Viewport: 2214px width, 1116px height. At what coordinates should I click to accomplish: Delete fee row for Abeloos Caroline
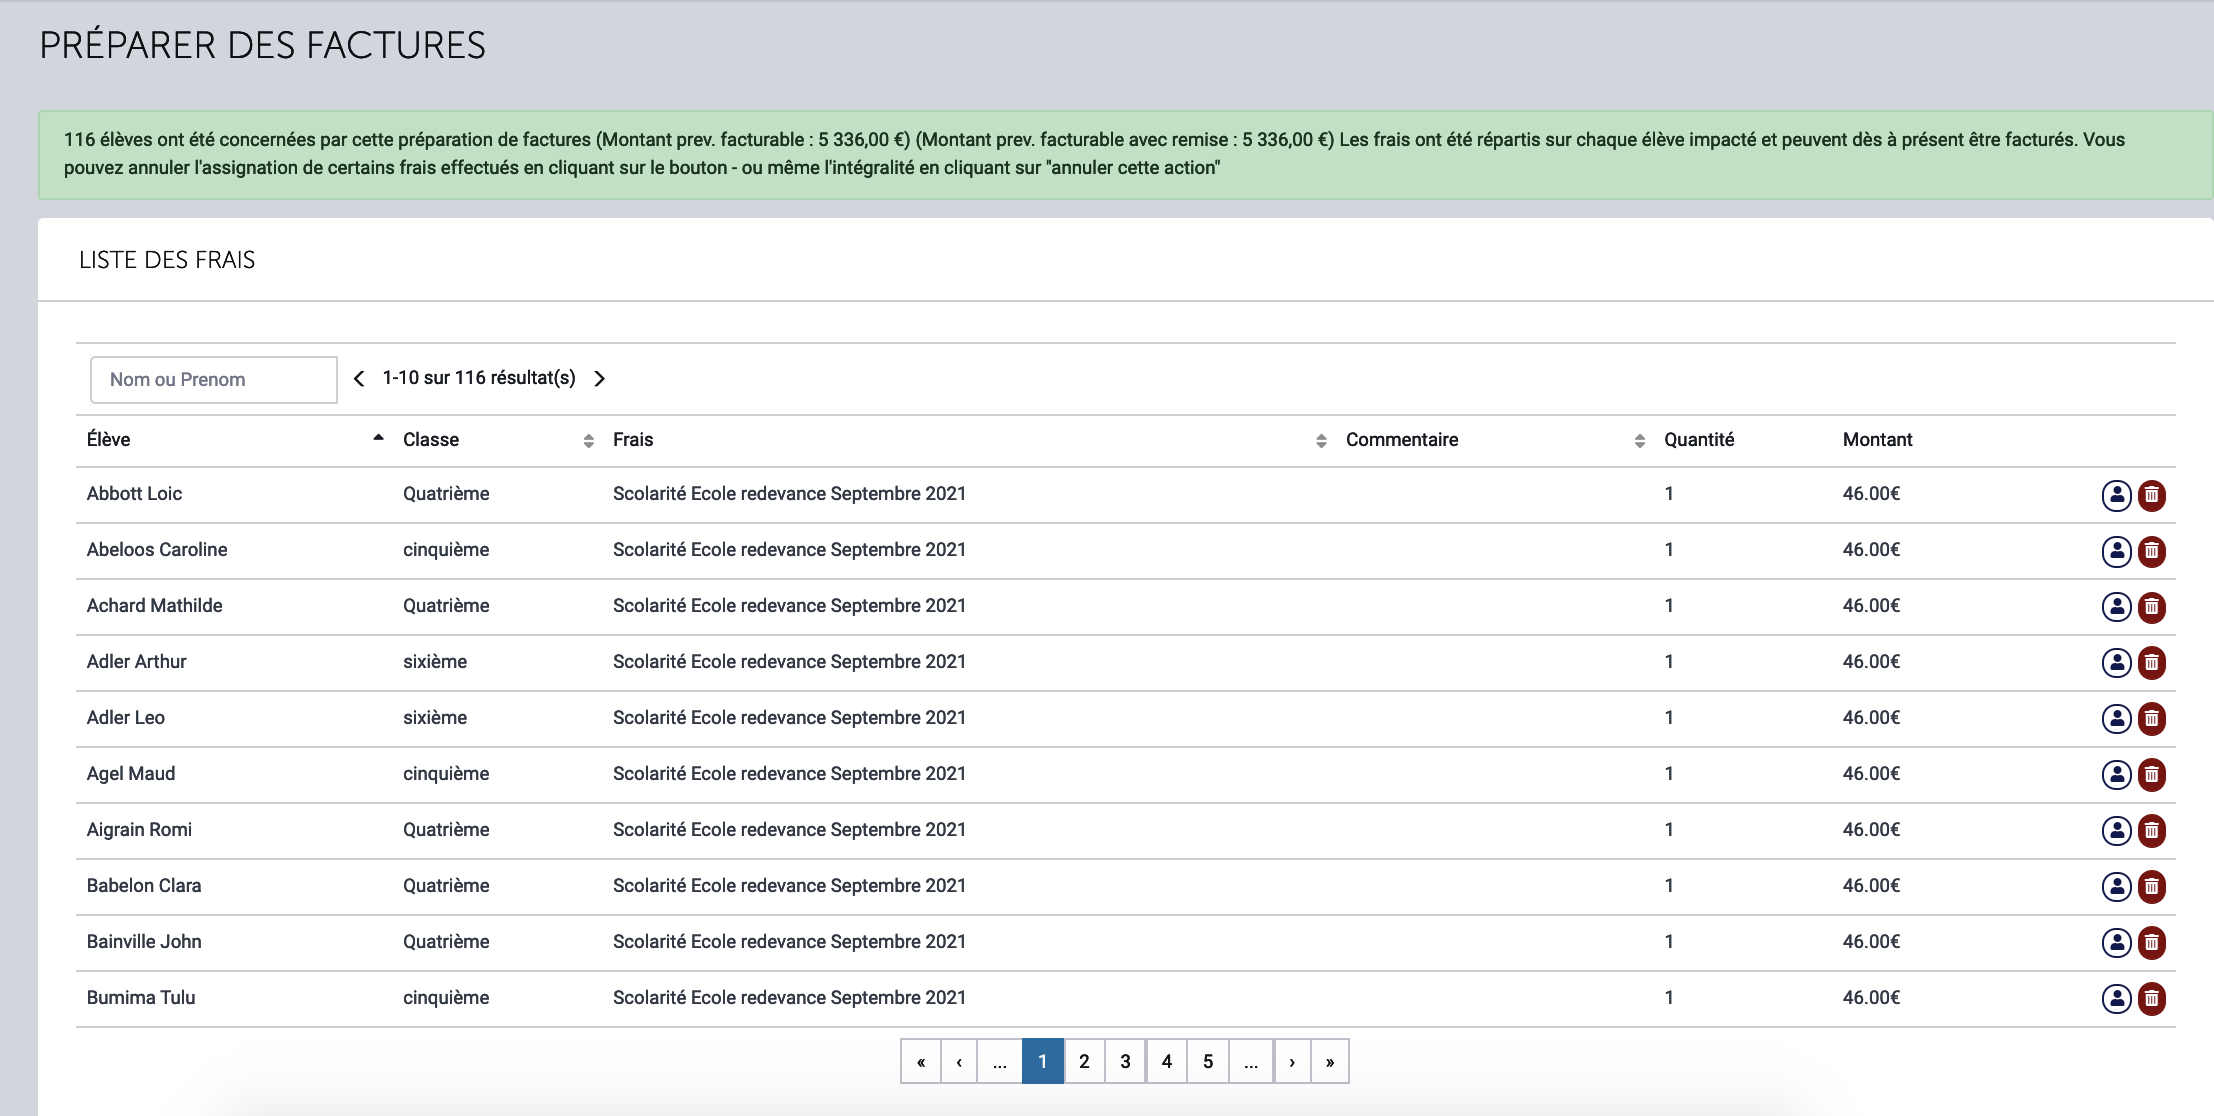coord(2152,551)
